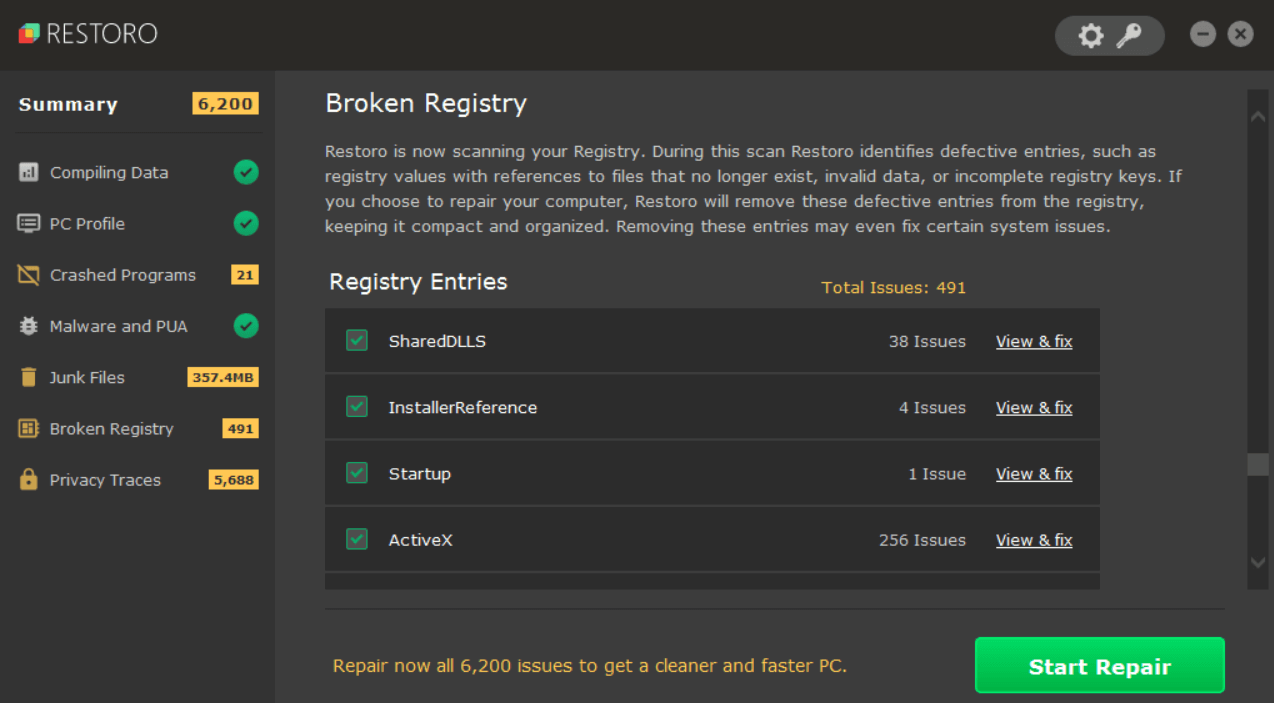Select Broken Registry in the sidebar

pos(111,428)
